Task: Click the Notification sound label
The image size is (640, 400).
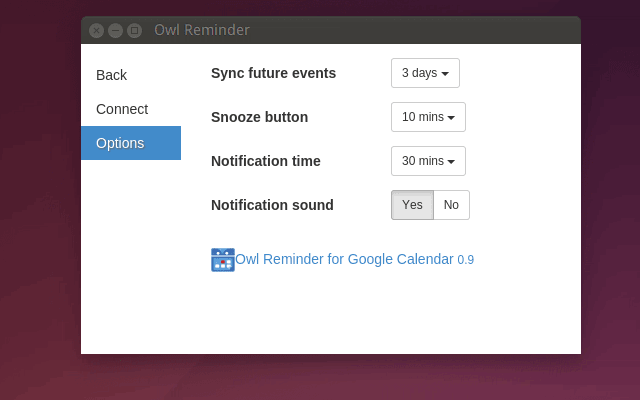Action: coord(272,205)
